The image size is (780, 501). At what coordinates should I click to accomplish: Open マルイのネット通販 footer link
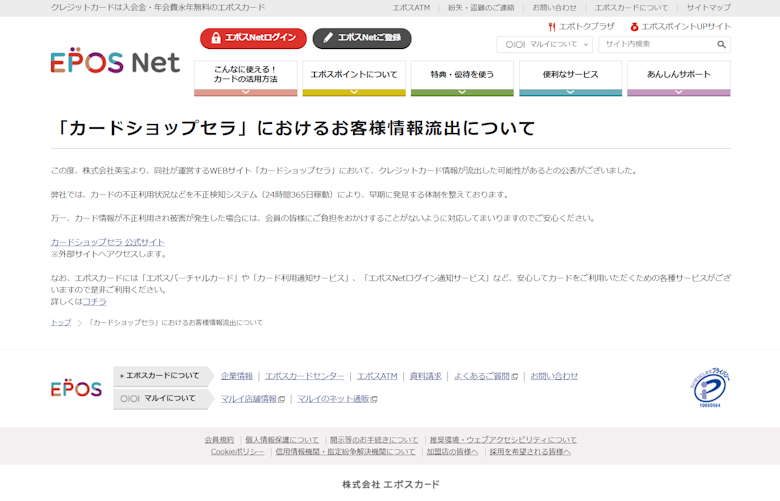click(337, 399)
